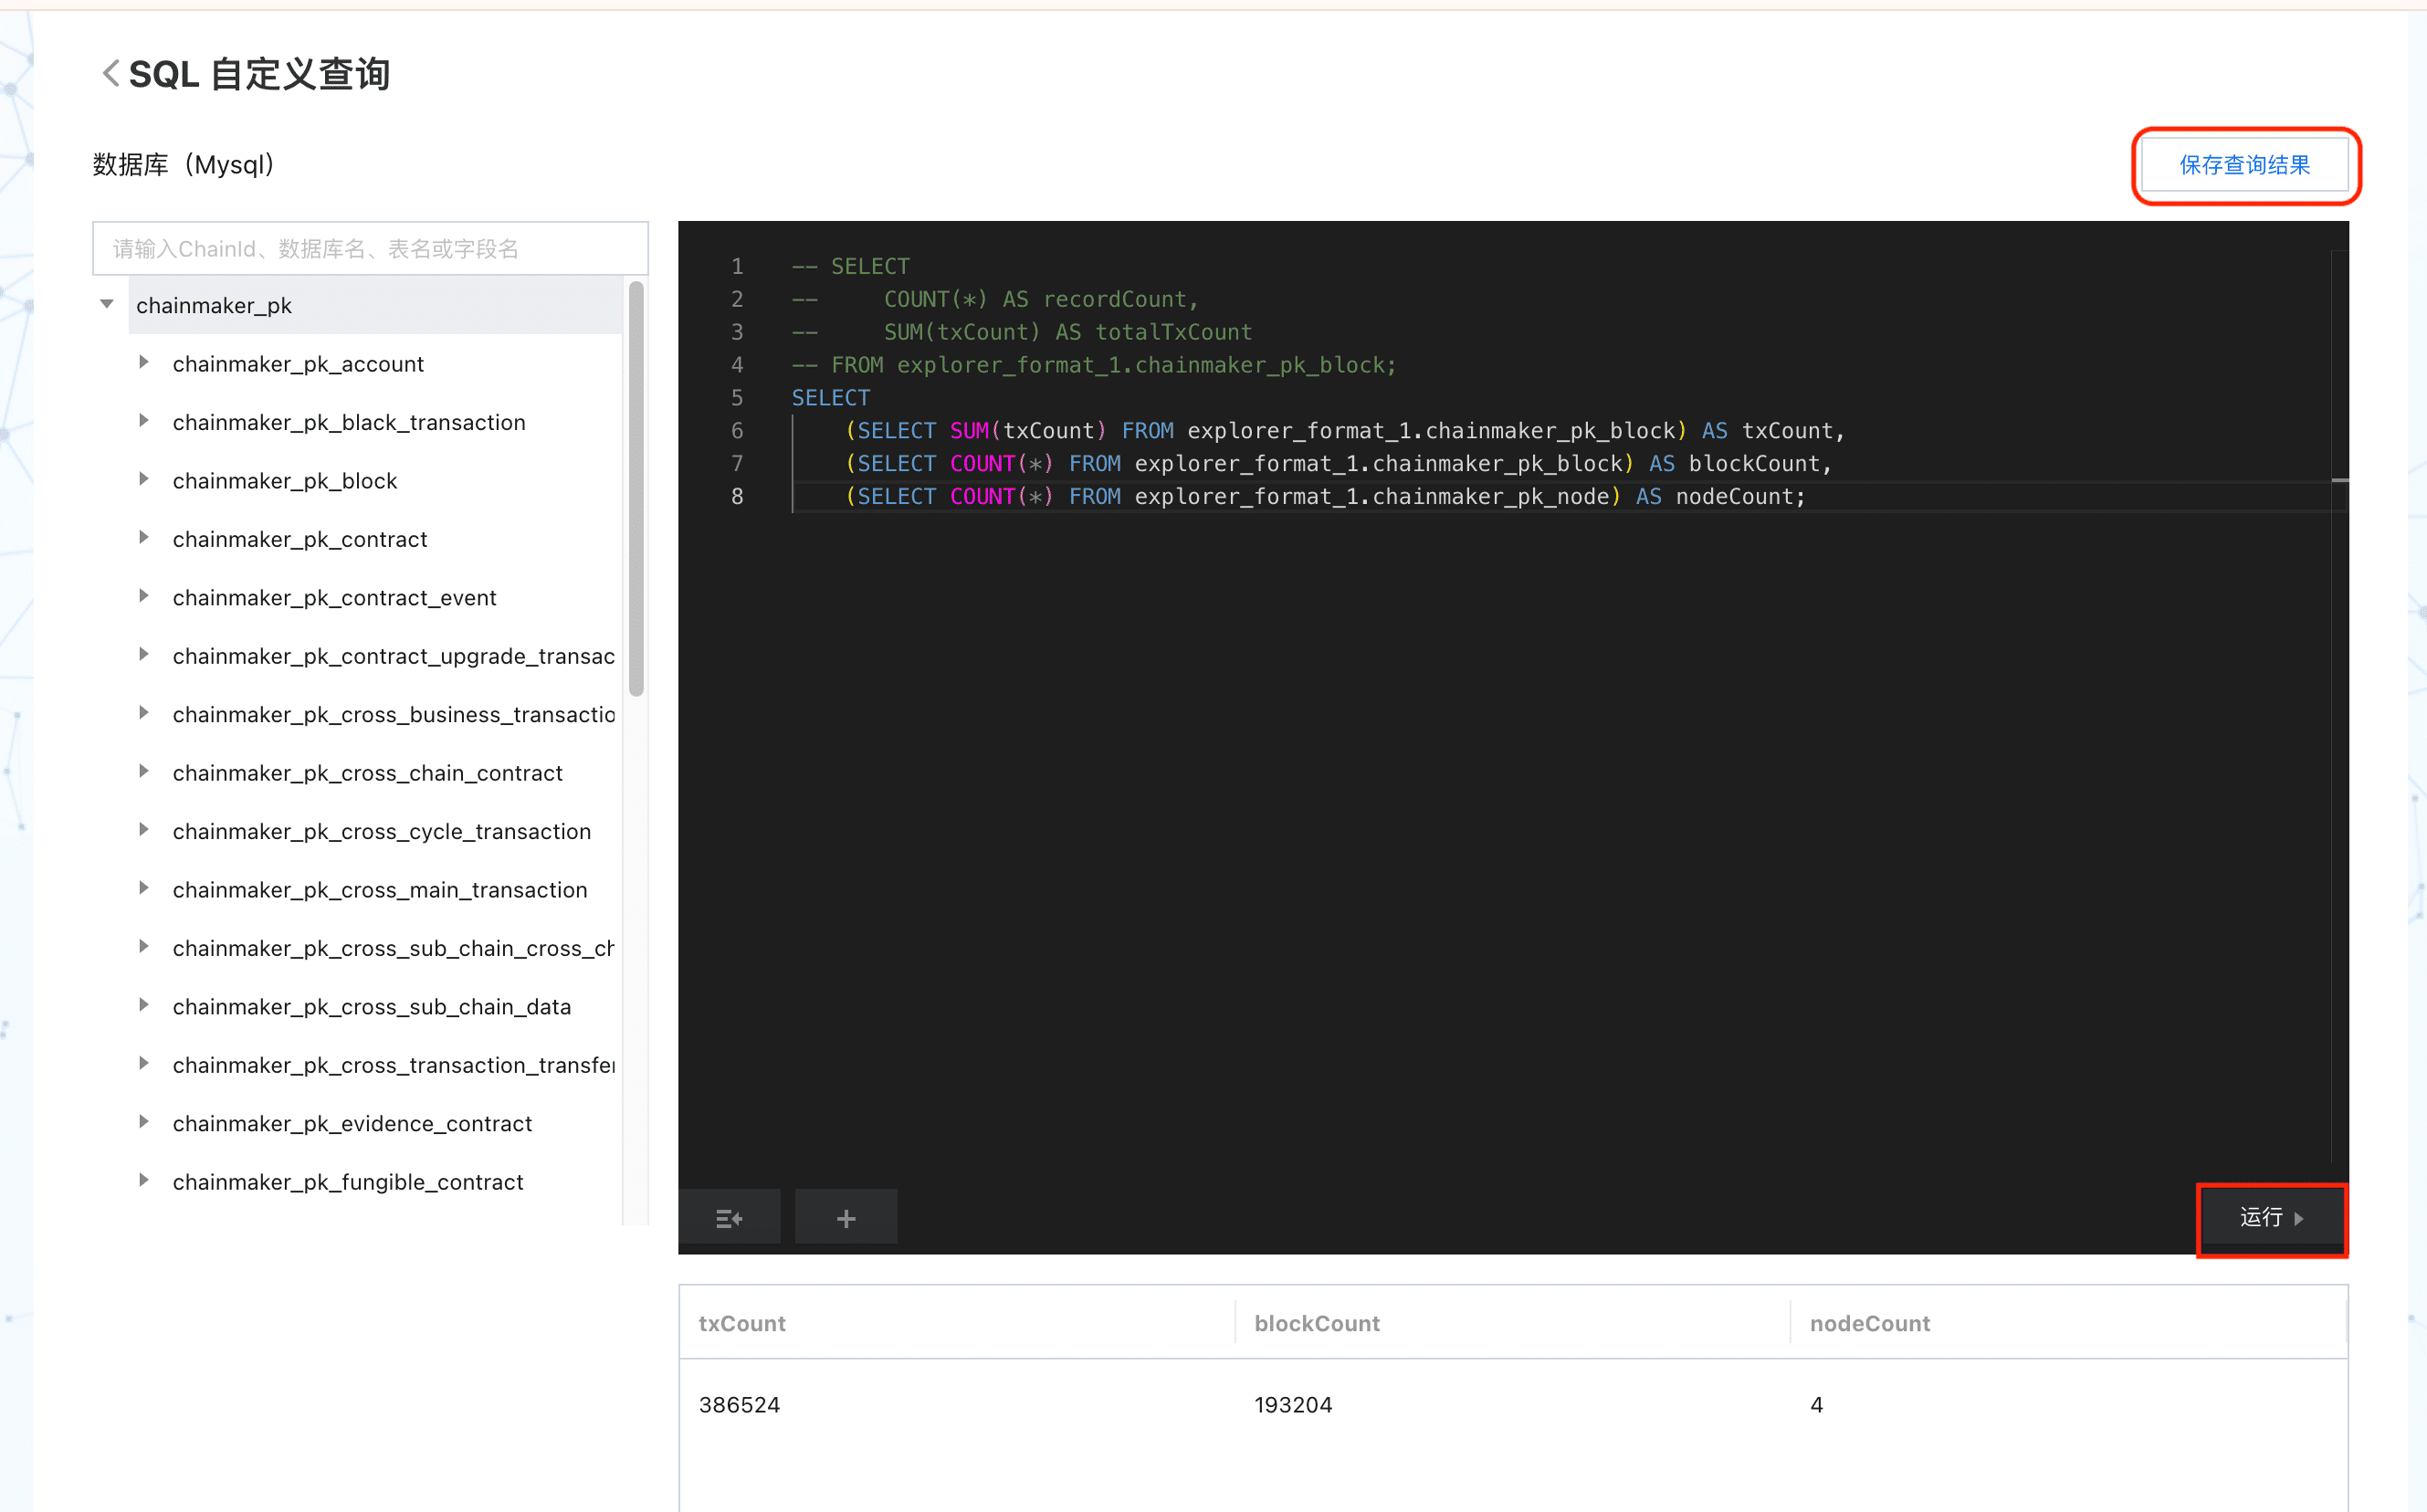Expand chainmaker_pk_contract tree arrow
Screen dimensions: 2427x1512
(x=144, y=538)
